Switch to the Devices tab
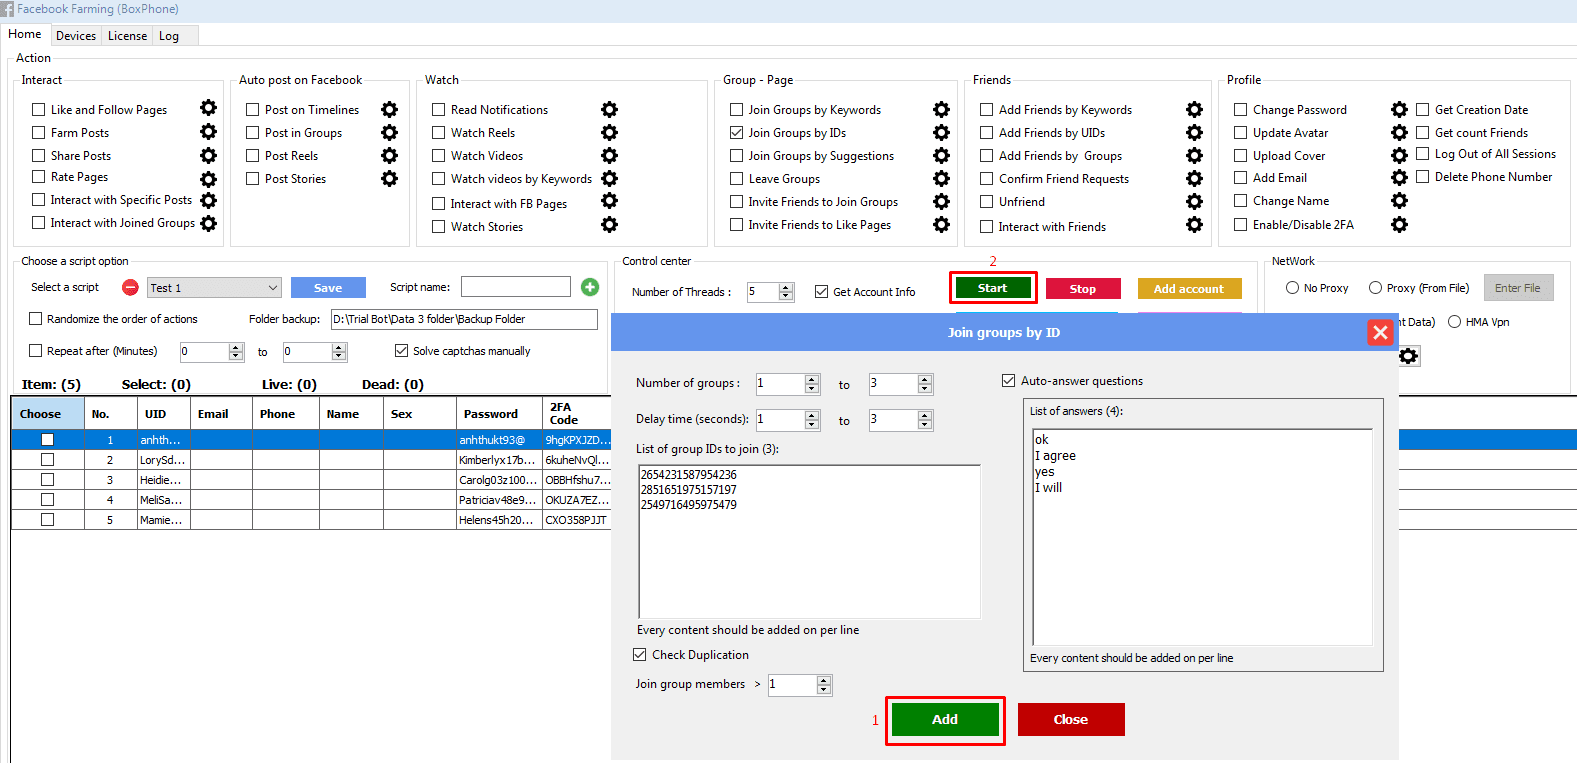 (76, 35)
